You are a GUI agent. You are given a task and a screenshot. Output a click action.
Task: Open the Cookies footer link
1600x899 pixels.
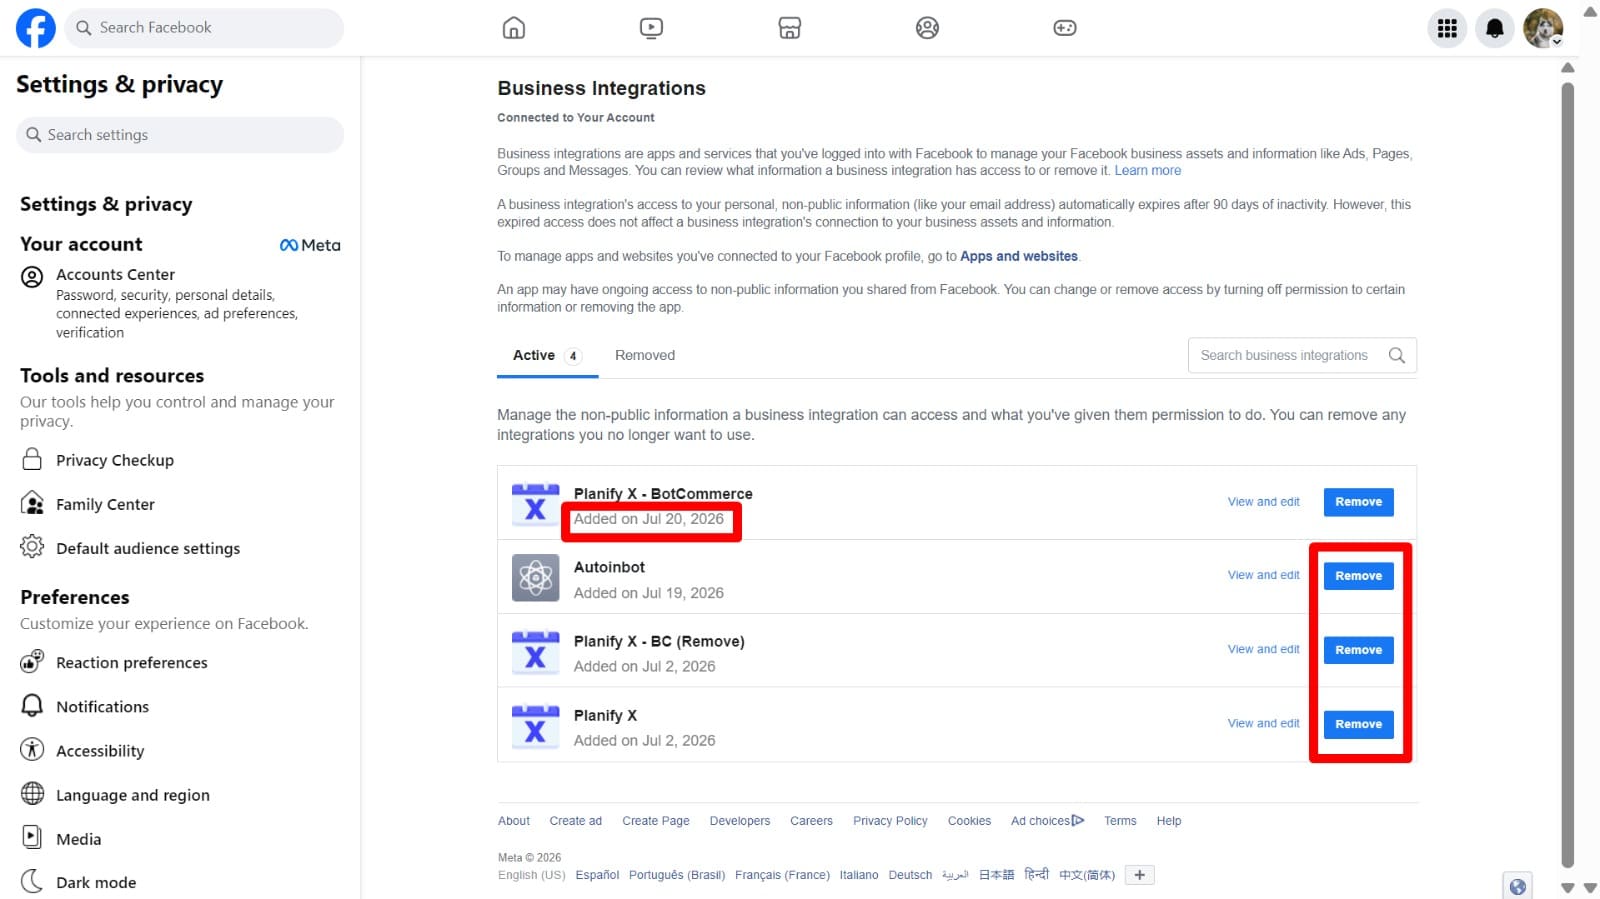(x=969, y=821)
